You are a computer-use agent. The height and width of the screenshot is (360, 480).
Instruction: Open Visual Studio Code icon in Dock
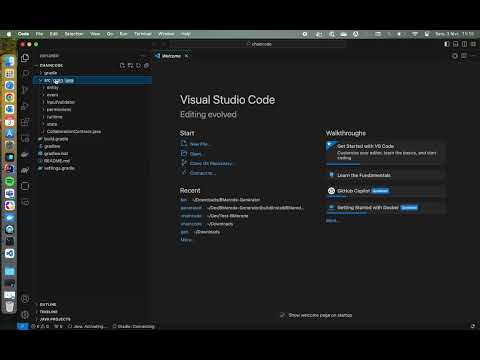point(9,253)
